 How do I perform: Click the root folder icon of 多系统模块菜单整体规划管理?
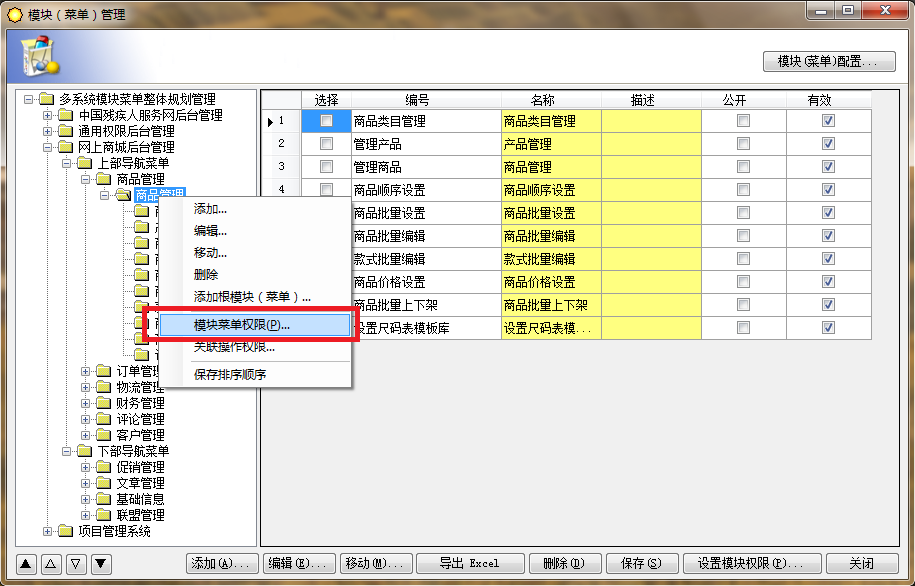(x=47, y=99)
